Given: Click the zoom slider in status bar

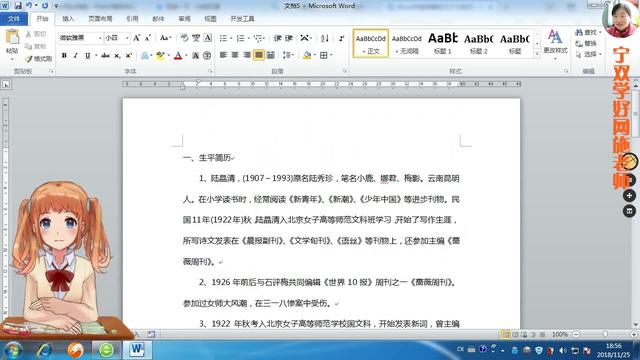Looking at the screenshot, I should (x=605, y=334).
